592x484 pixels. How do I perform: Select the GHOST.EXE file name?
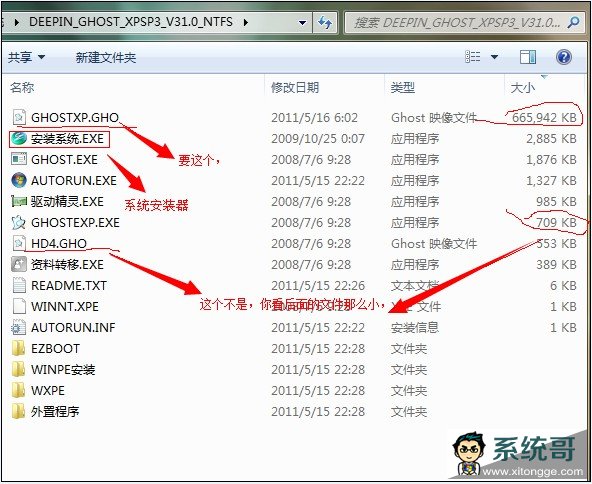point(64,159)
